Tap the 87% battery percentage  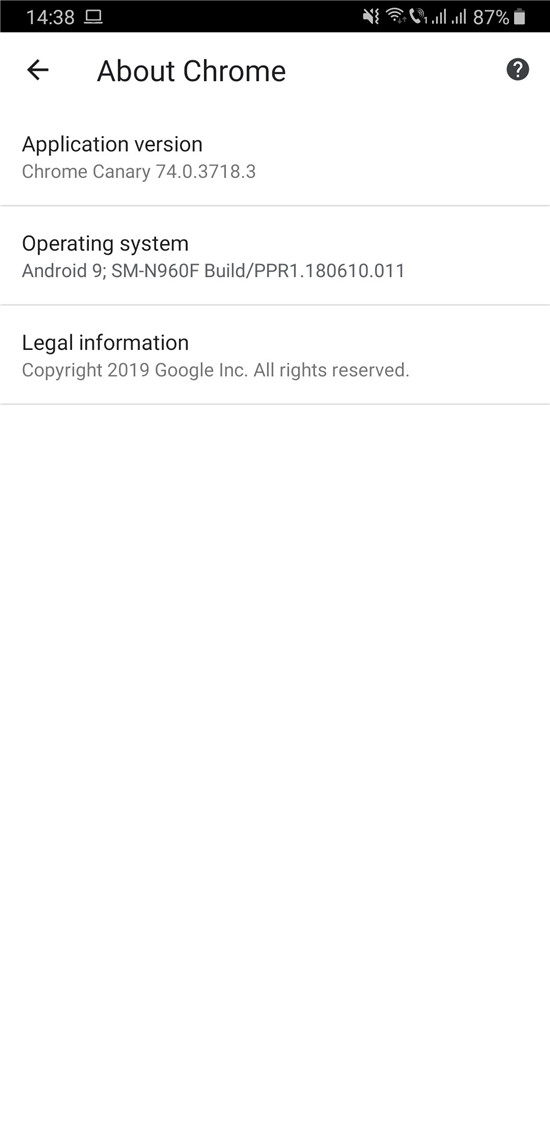pos(491,17)
